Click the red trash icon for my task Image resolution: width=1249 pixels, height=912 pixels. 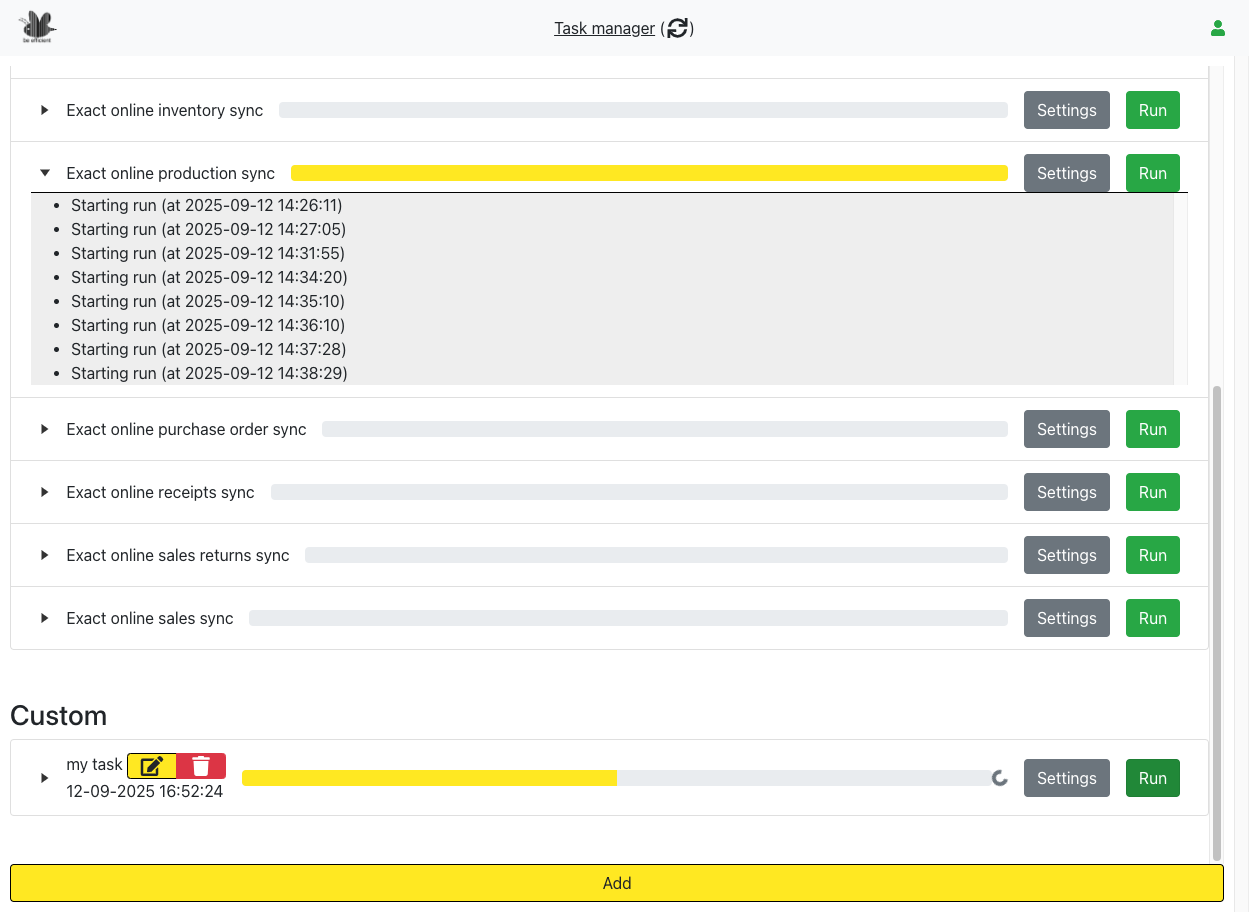(201, 766)
